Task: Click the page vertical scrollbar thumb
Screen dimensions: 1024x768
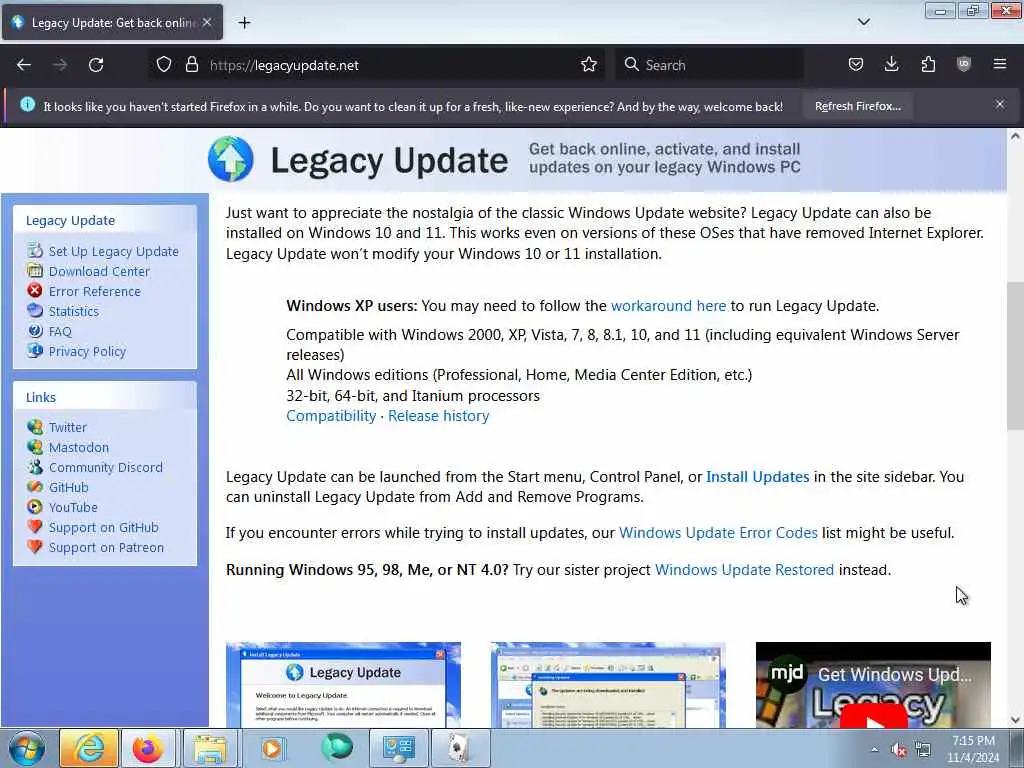Action: pyautogui.click(x=1015, y=356)
